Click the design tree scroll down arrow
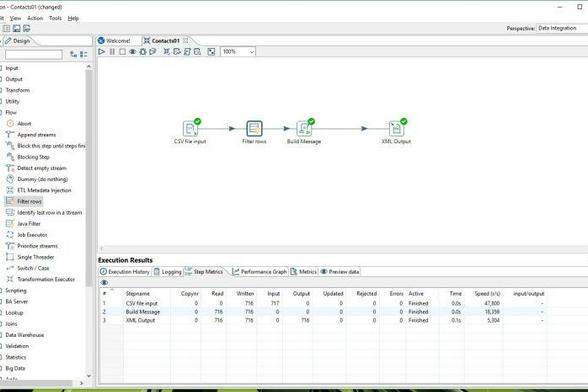This screenshot has width=588, height=392. point(89,375)
